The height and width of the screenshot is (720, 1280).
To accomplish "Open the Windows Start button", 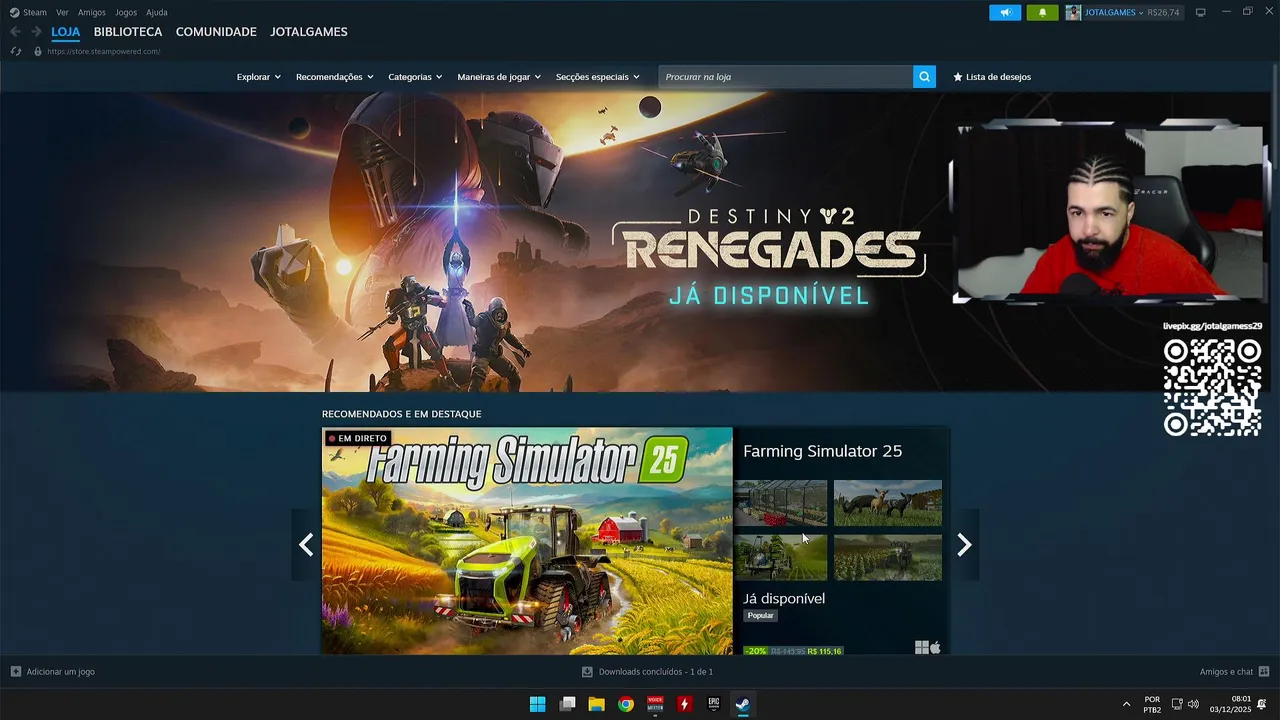I will coord(537,704).
